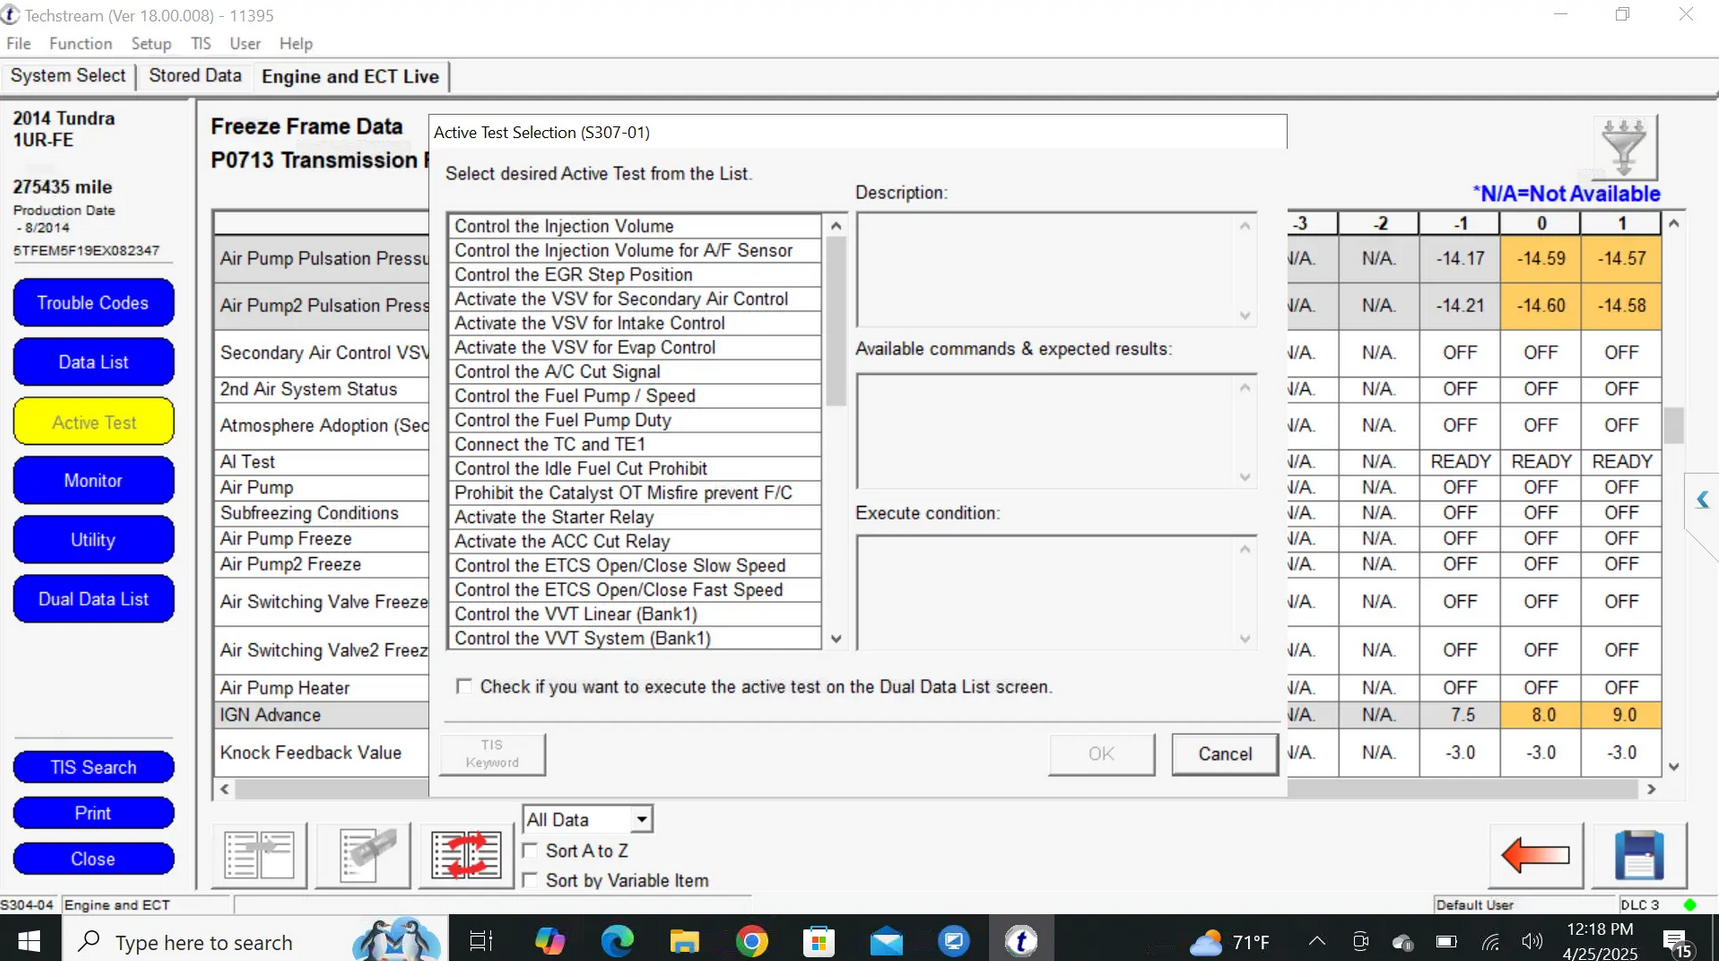Open the All Data dropdown
This screenshot has height=961, width=1719.
587,819
